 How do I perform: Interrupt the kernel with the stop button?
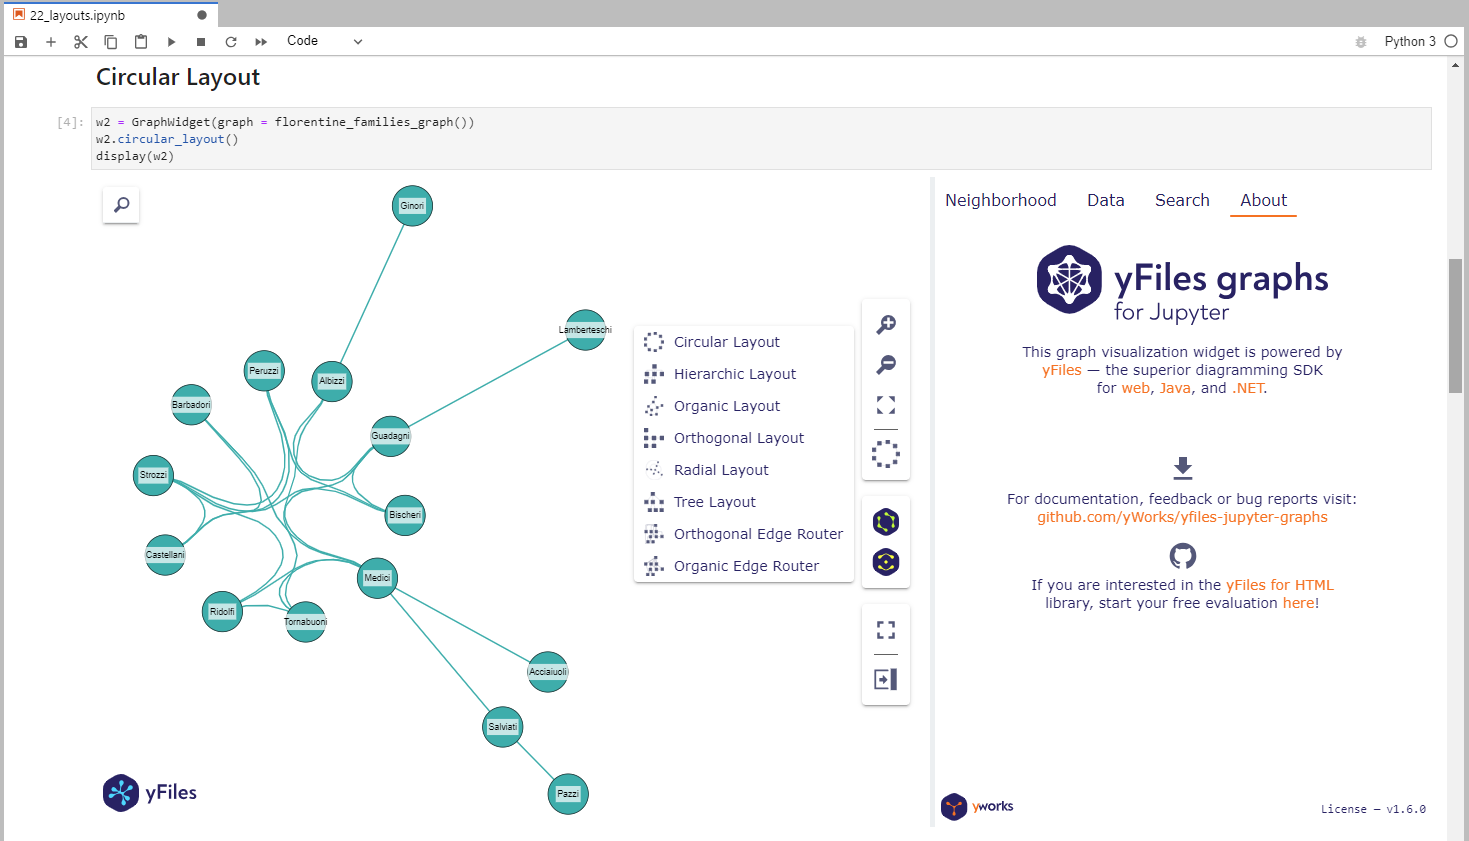click(x=200, y=41)
